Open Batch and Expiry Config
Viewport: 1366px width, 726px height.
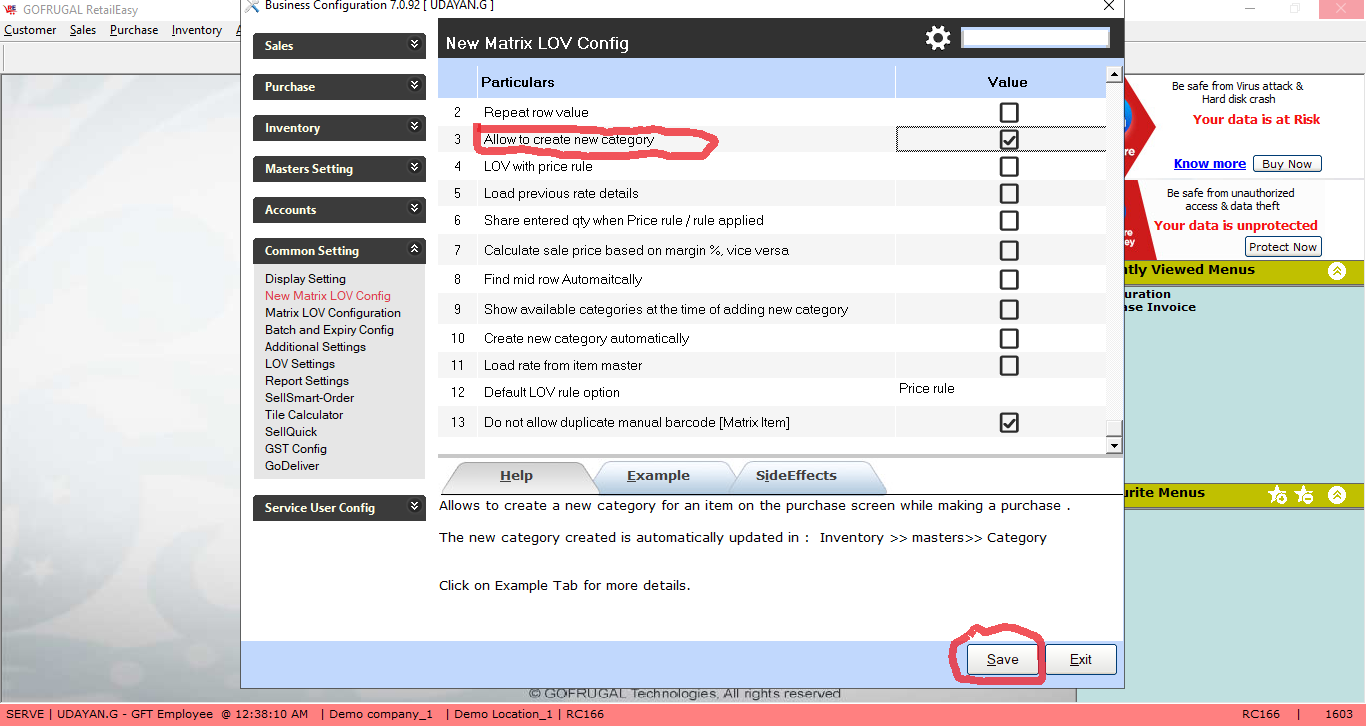pyautogui.click(x=329, y=330)
